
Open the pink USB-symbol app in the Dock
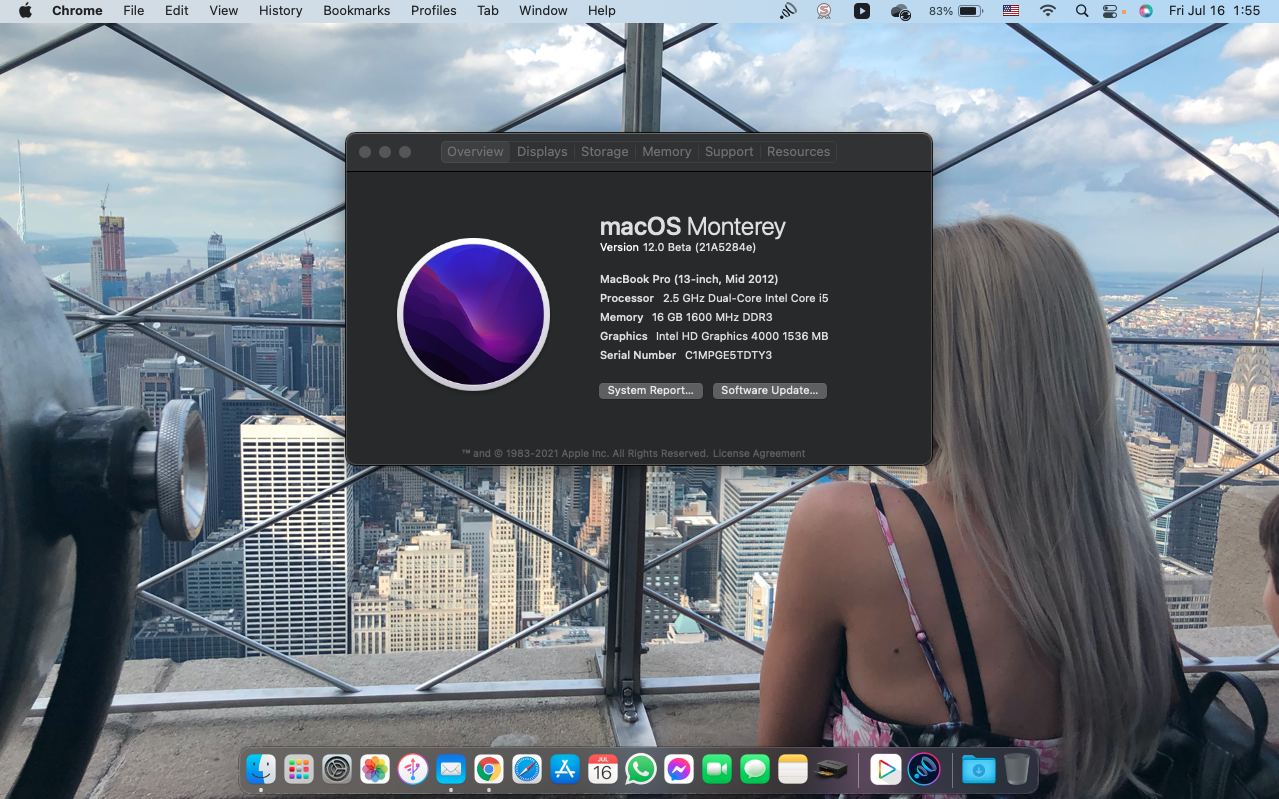coord(413,769)
